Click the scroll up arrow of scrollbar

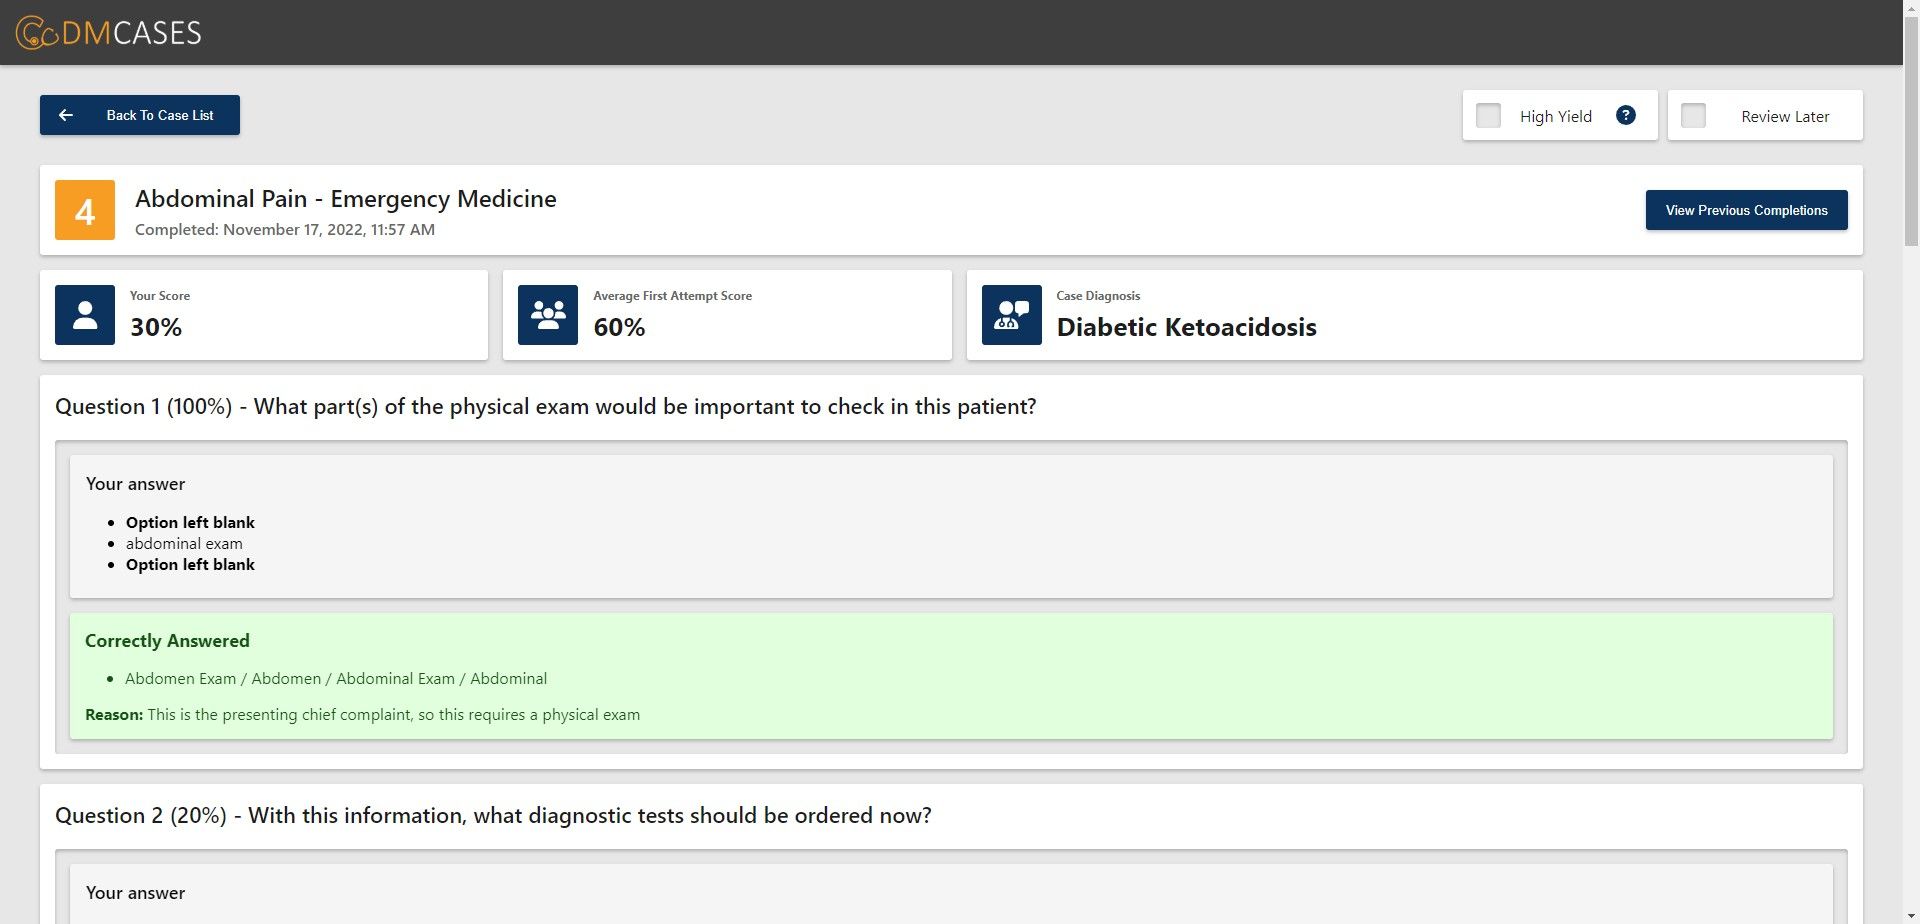click(1911, 8)
